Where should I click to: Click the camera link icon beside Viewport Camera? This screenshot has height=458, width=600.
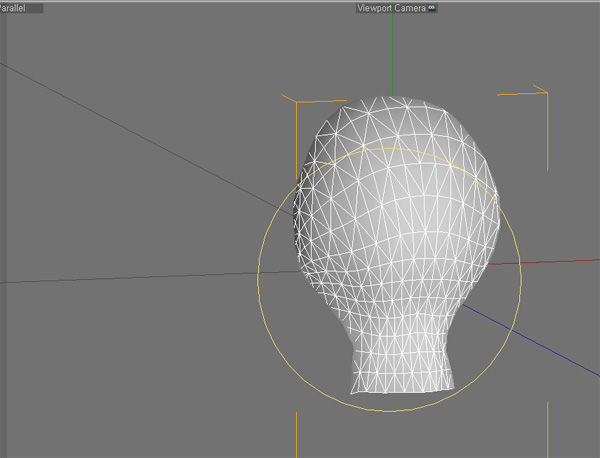coord(432,8)
